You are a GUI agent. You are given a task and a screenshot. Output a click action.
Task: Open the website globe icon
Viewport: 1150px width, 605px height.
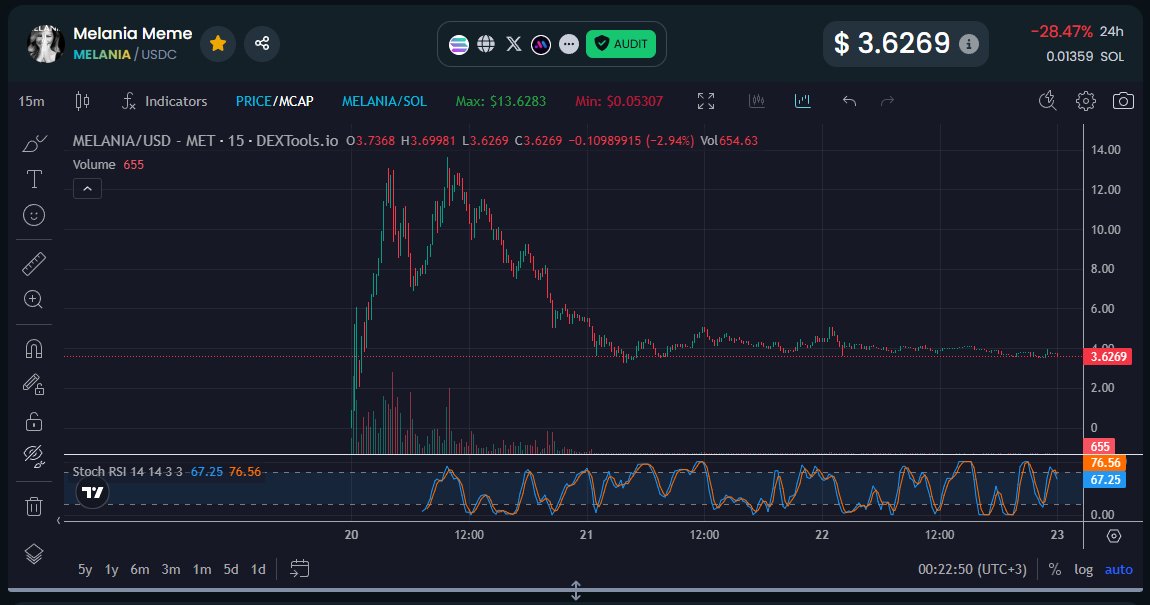pyautogui.click(x=486, y=45)
